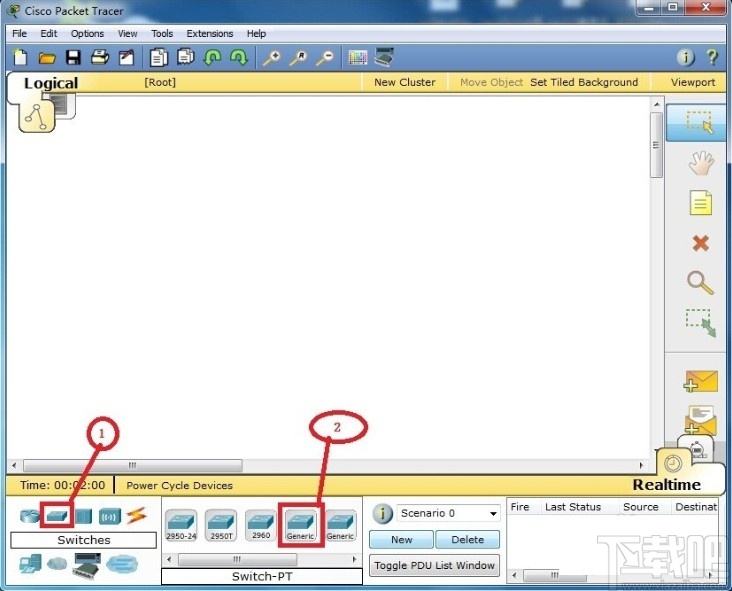
Task: Click Set Tiled Background
Action: (x=584, y=82)
